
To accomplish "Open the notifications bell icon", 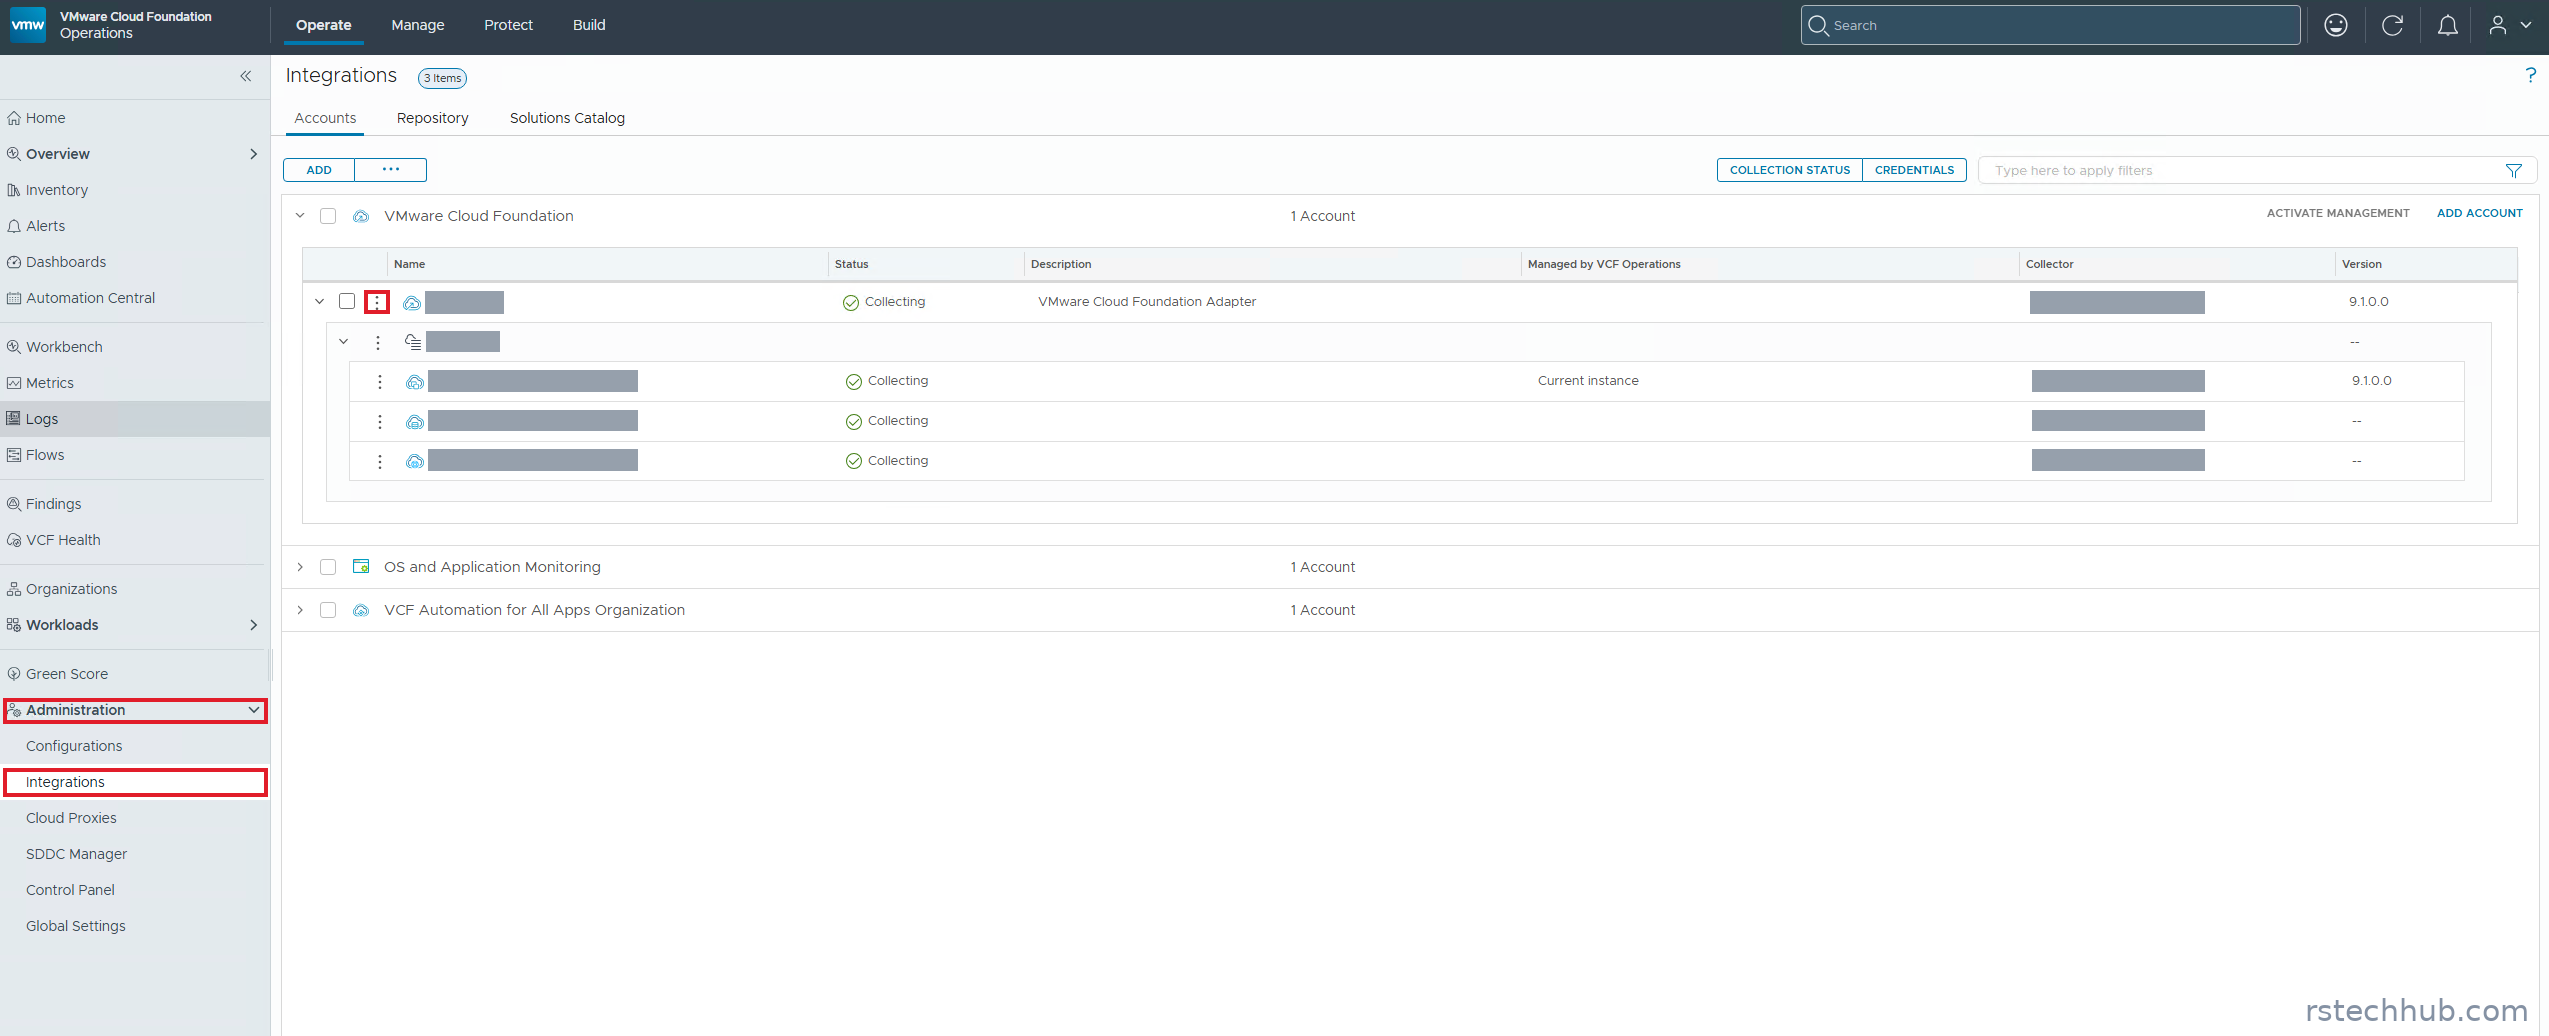I will (x=2447, y=25).
